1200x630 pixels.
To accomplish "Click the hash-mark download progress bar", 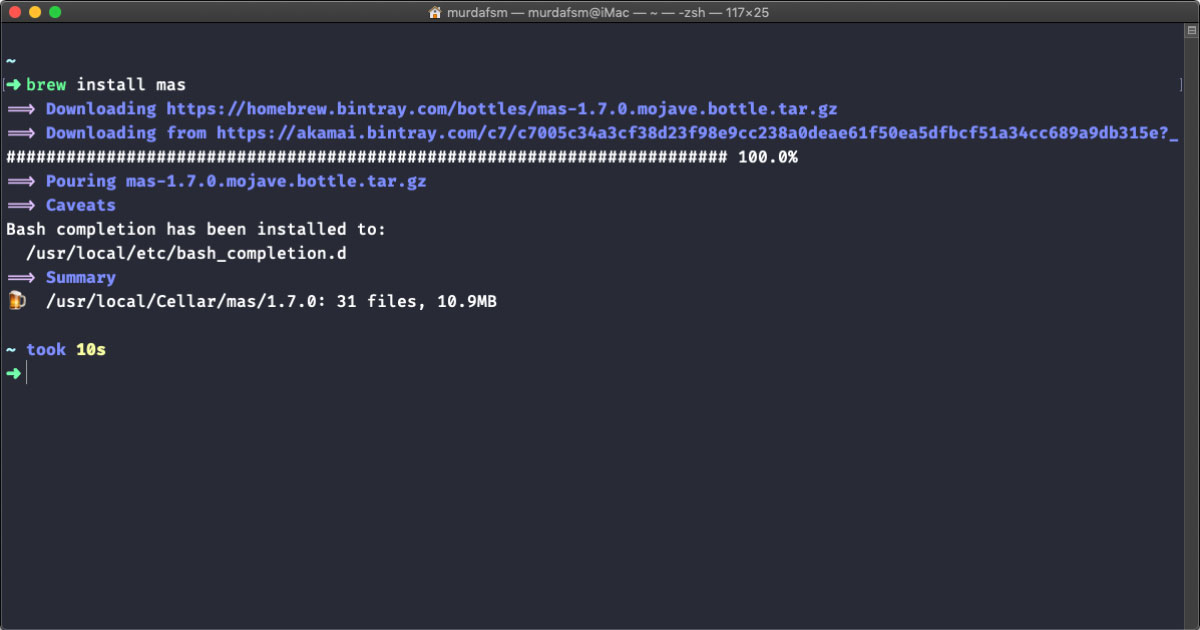I will click(x=367, y=157).
